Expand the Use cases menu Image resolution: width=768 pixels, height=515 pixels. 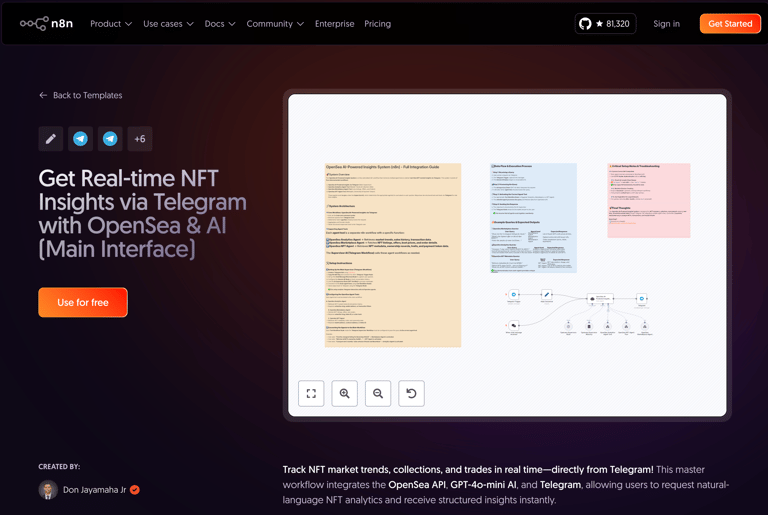(168, 24)
